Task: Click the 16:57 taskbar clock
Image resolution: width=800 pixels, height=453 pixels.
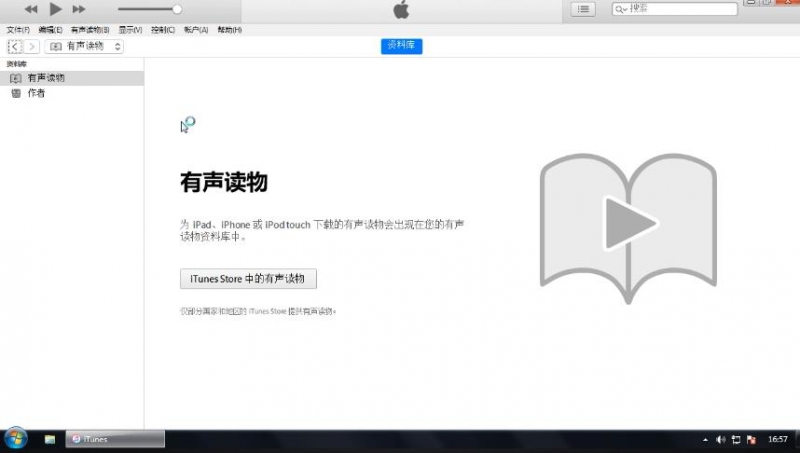Action: click(x=778, y=439)
